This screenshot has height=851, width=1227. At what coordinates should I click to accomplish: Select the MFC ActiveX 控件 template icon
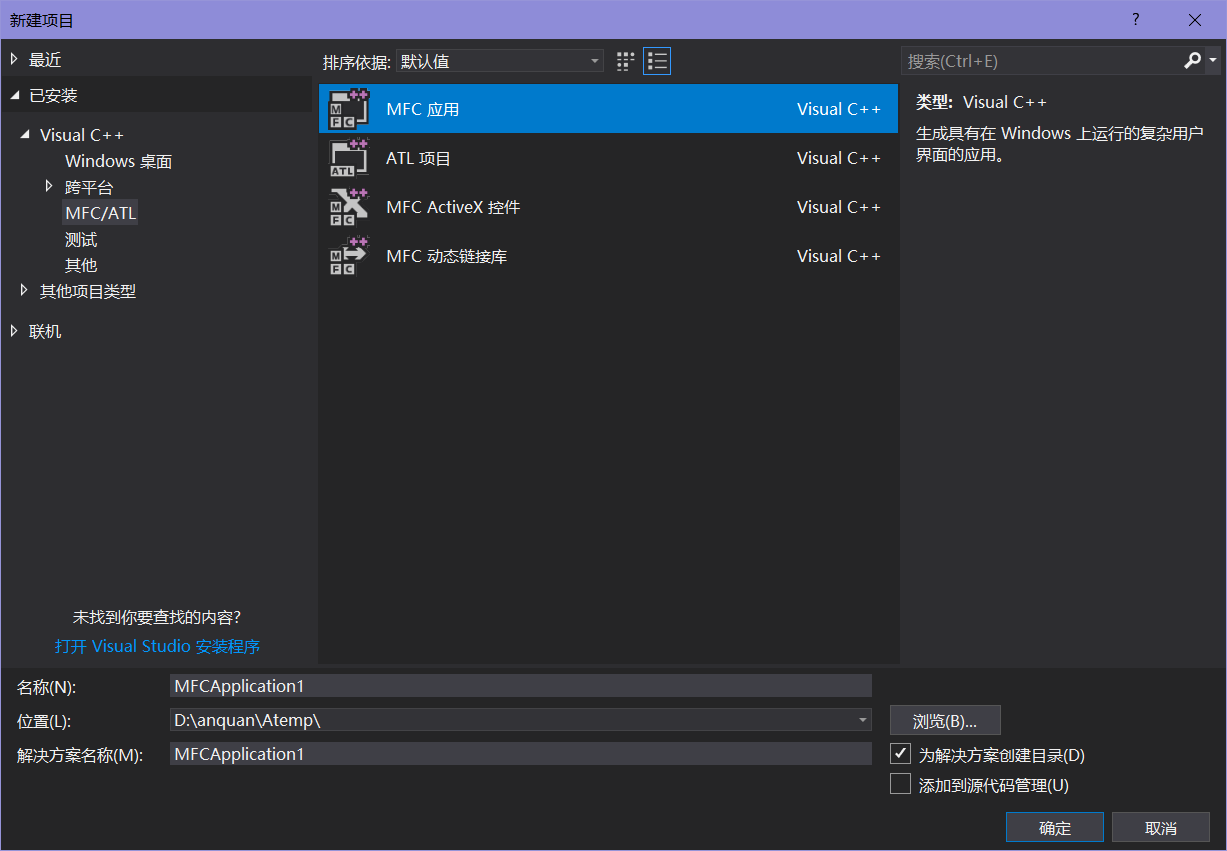click(x=349, y=207)
